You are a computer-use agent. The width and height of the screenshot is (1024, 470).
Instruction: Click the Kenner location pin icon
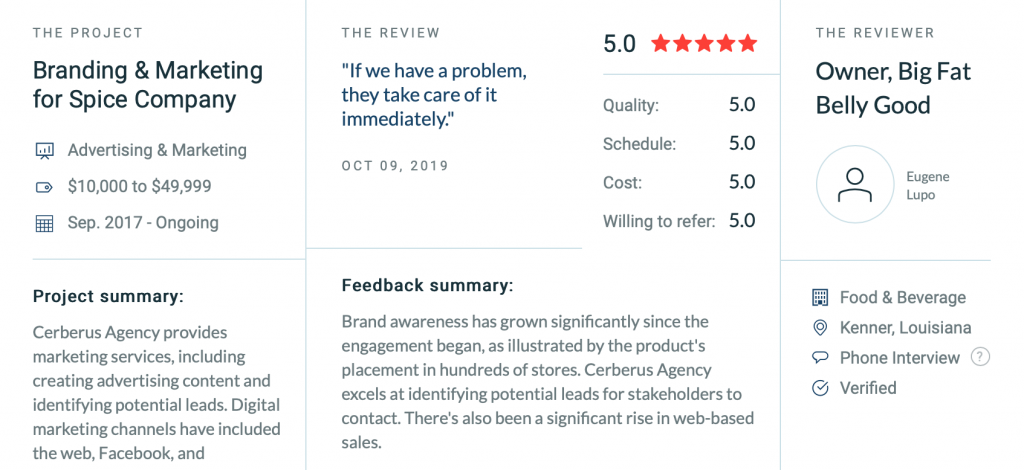(x=819, y=328)
